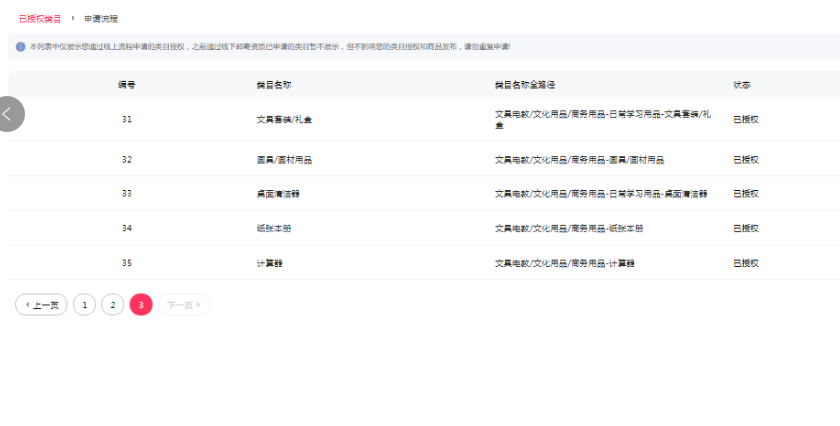Click the 类目名称 column header
The width and height of the screenshot is (840, 426).
coord(274,86)
